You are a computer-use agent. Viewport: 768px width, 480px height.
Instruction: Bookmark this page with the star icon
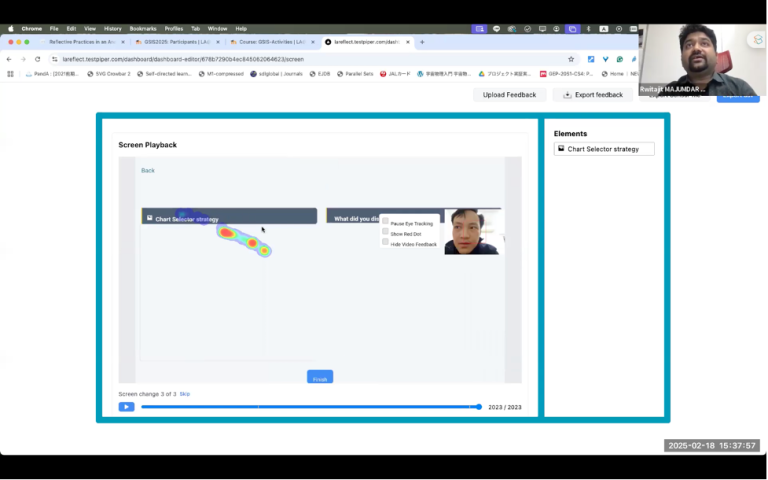pos(571,59)
